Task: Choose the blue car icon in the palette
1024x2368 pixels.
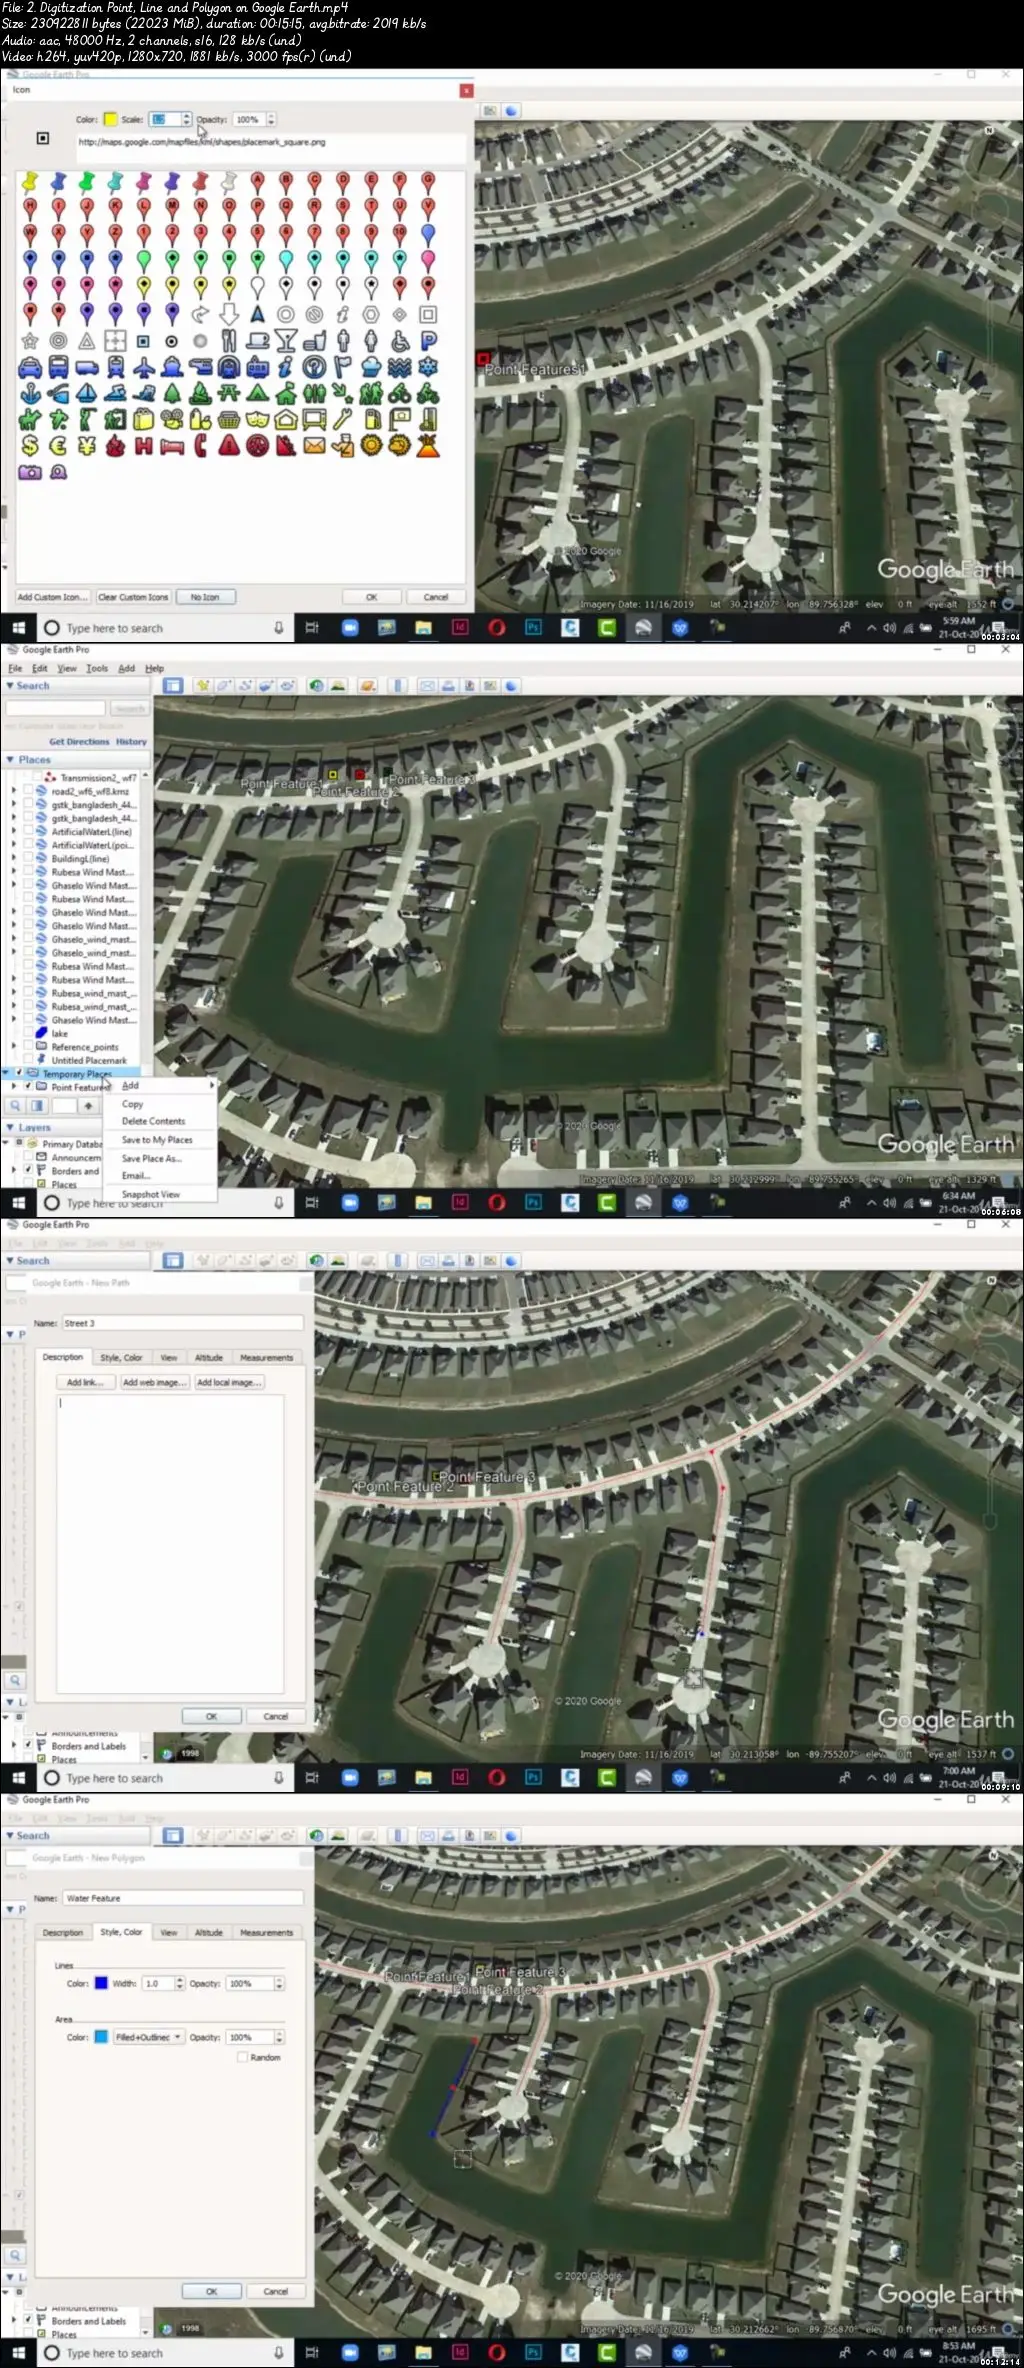Action: [30, 367]
